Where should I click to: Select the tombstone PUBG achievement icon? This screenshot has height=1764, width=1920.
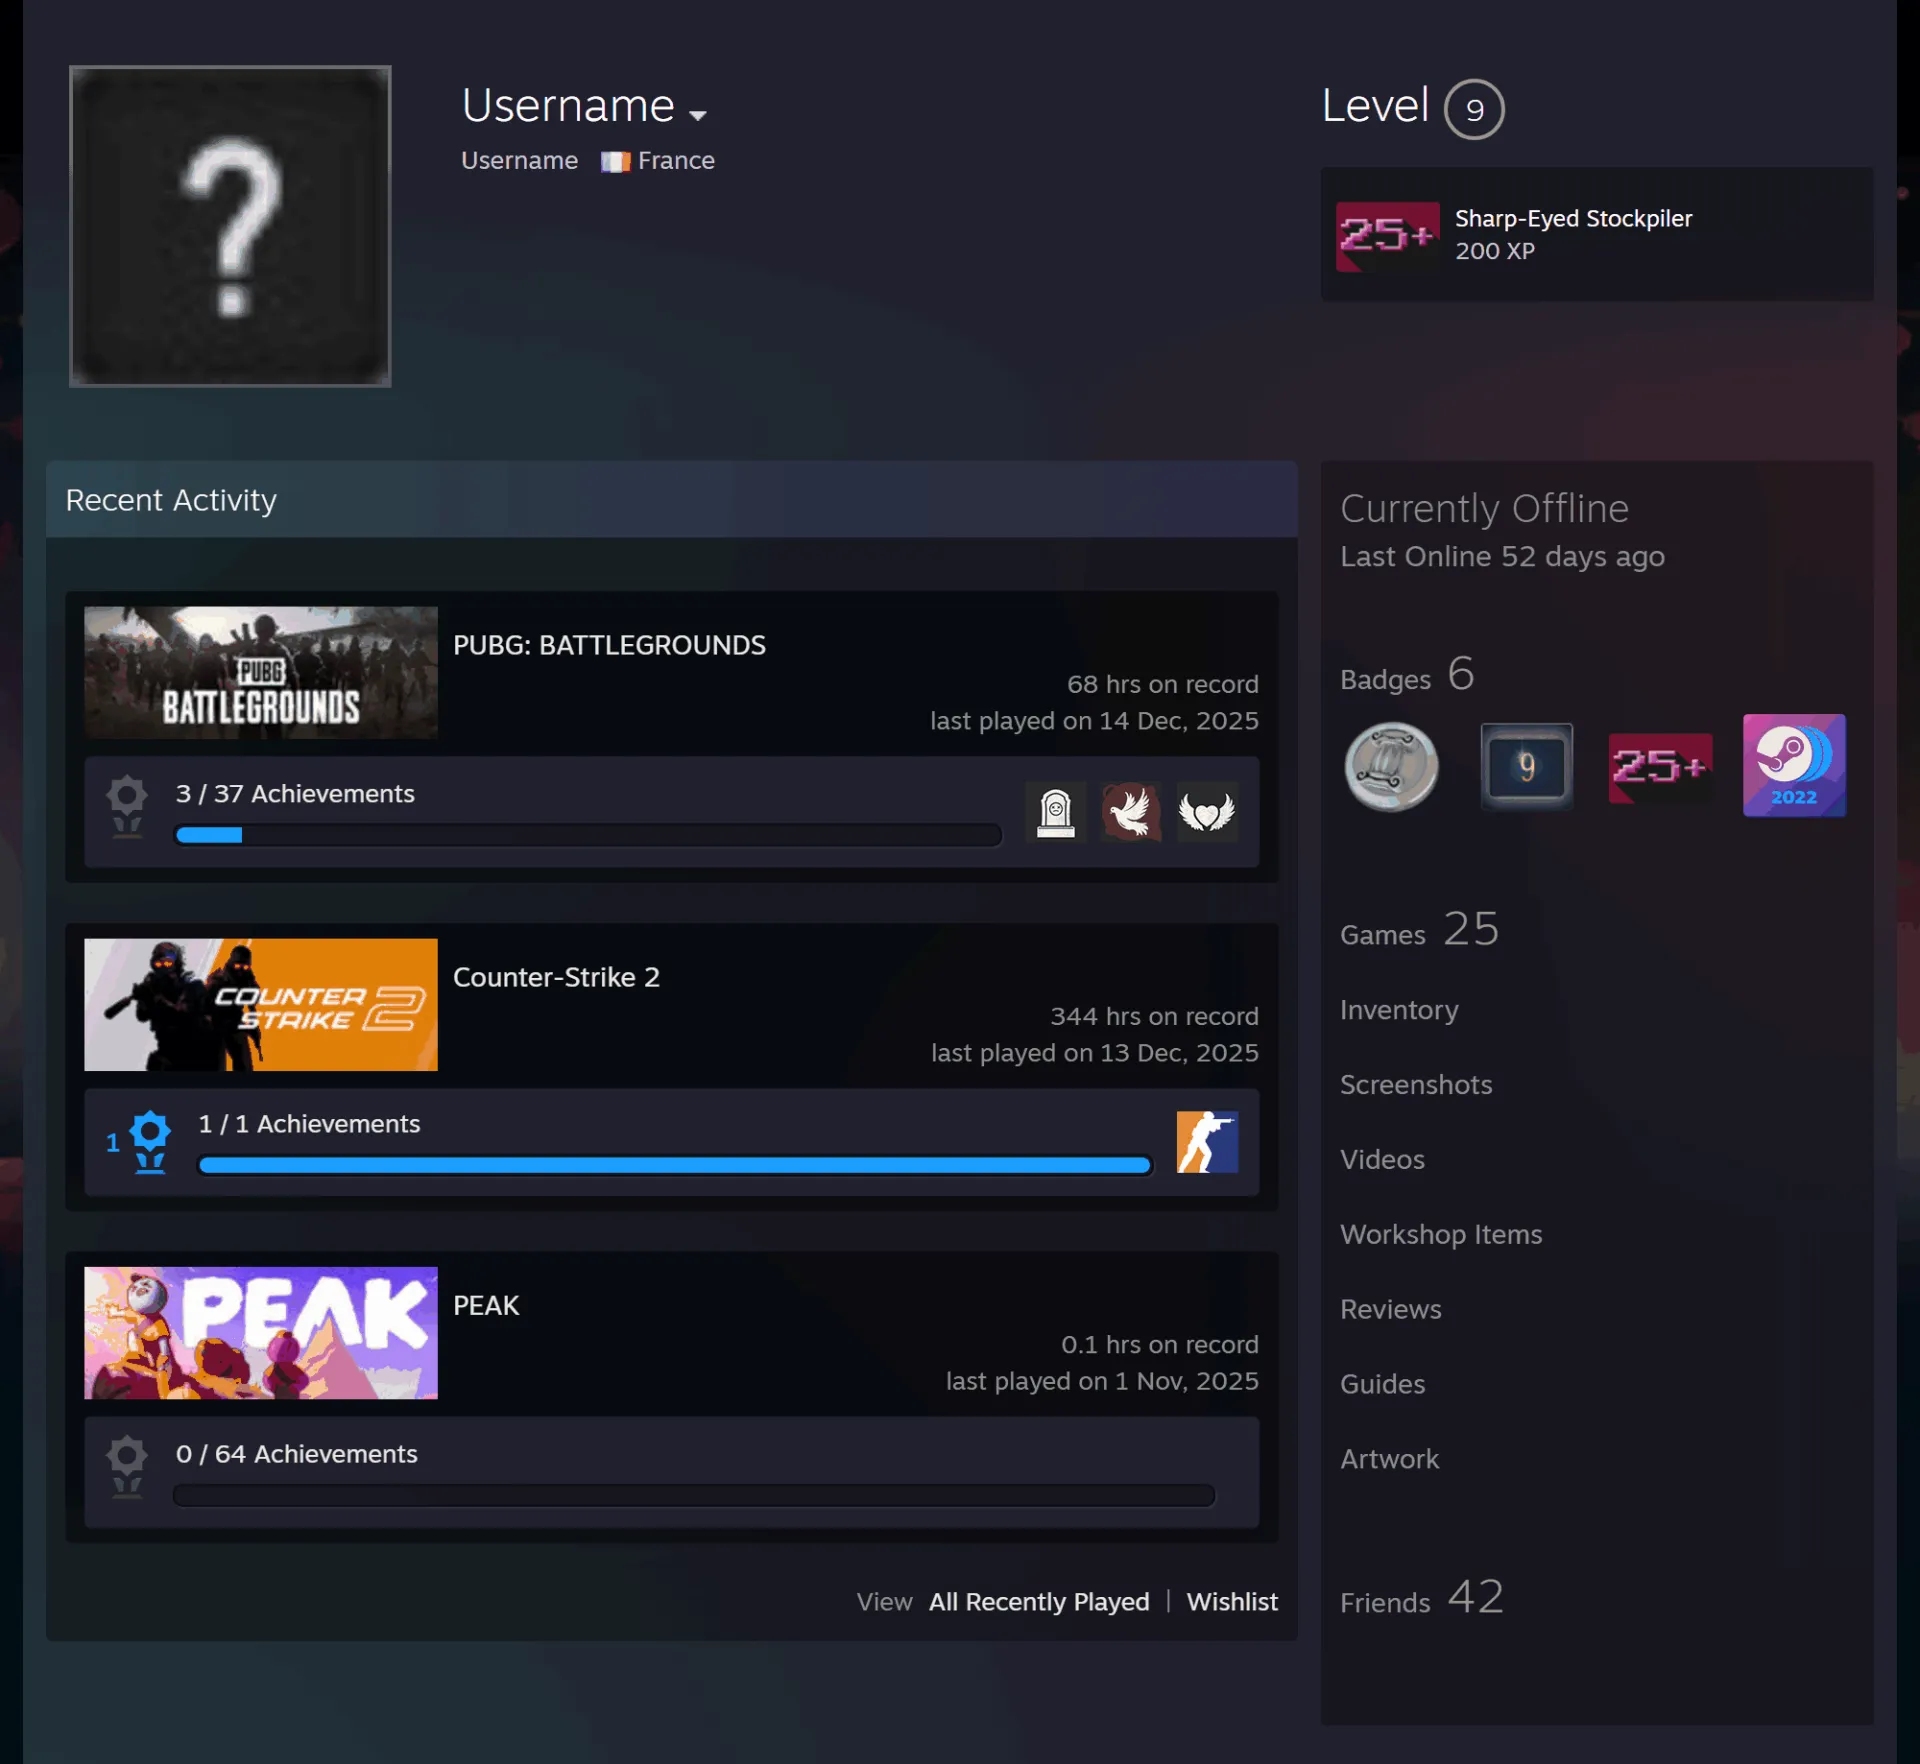coord(1055,812)
